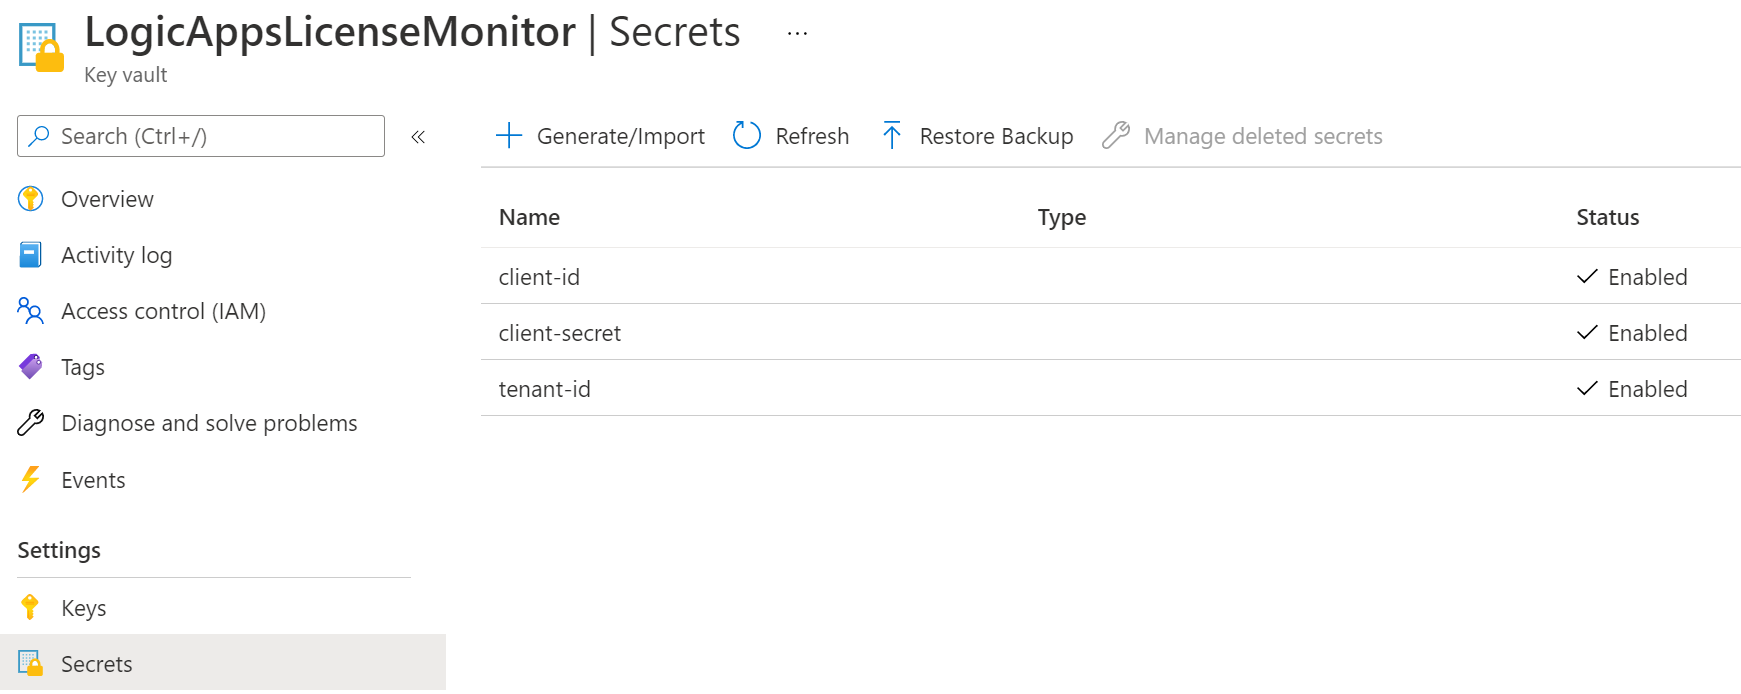
Task: Focus the Search (Ctrl+/) field
Action: point(201,136)
